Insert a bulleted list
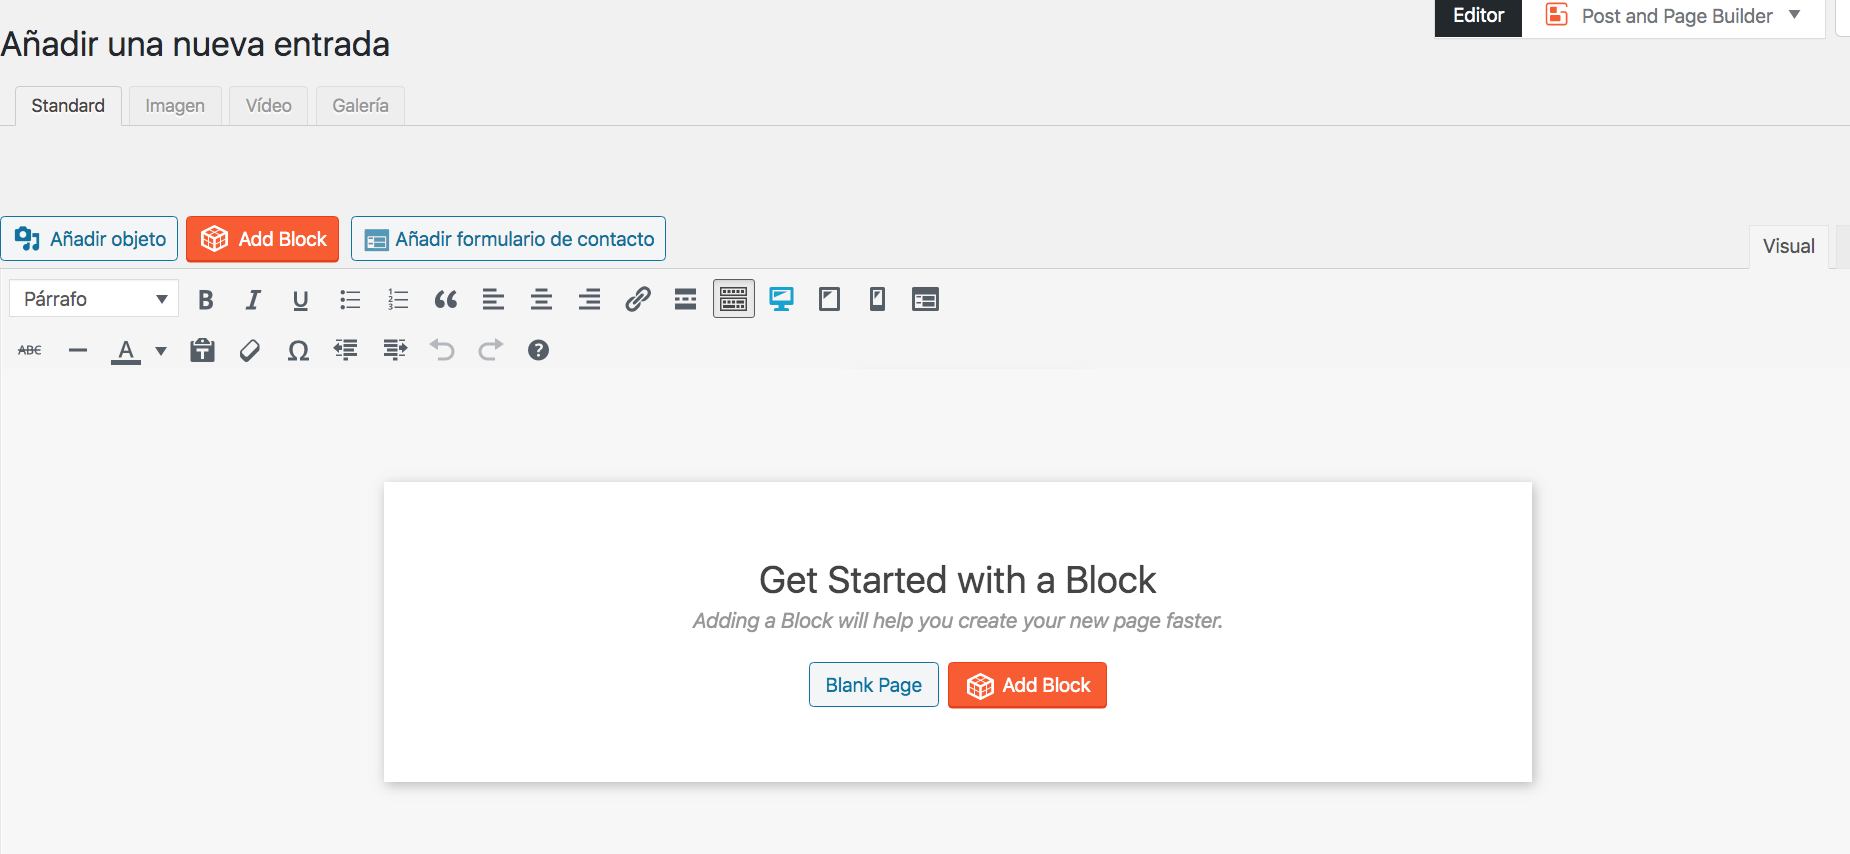 (x=350, y=299)
